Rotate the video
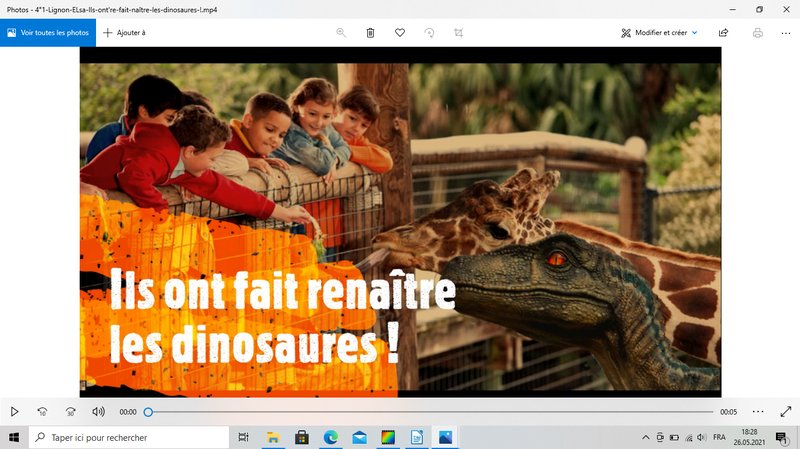This screenshot has height=449, width=800. click(x=429, y=32)
